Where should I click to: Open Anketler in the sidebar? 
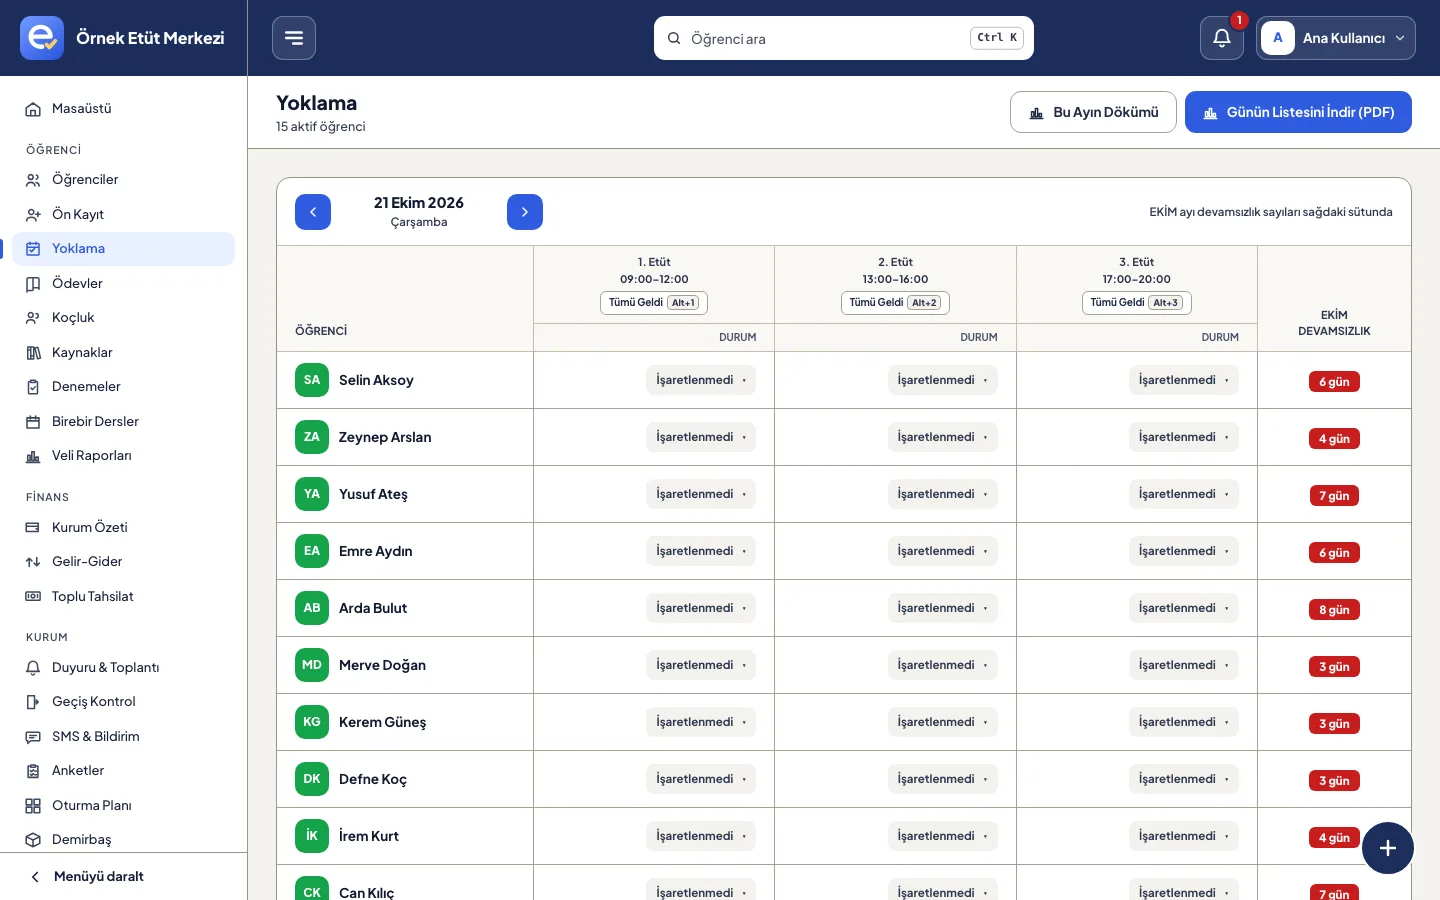click(124, 771)
